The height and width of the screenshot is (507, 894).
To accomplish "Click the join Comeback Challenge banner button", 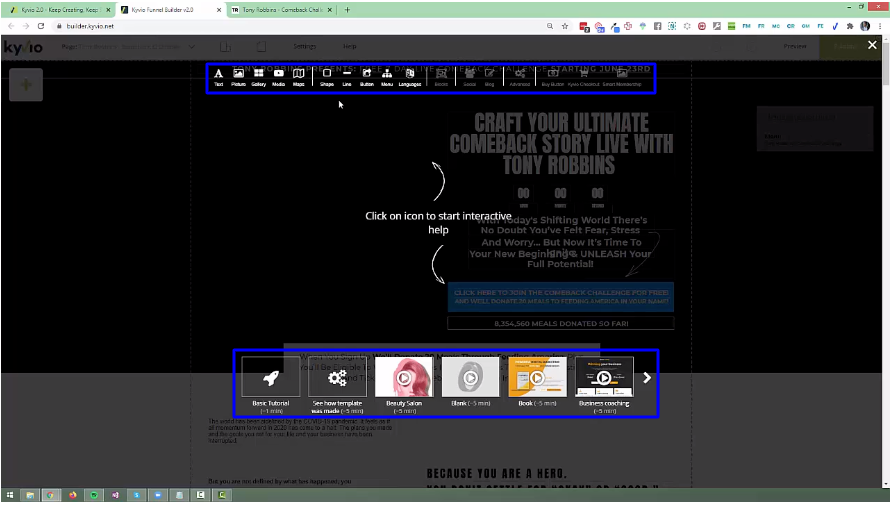I will tap(562, 298).
